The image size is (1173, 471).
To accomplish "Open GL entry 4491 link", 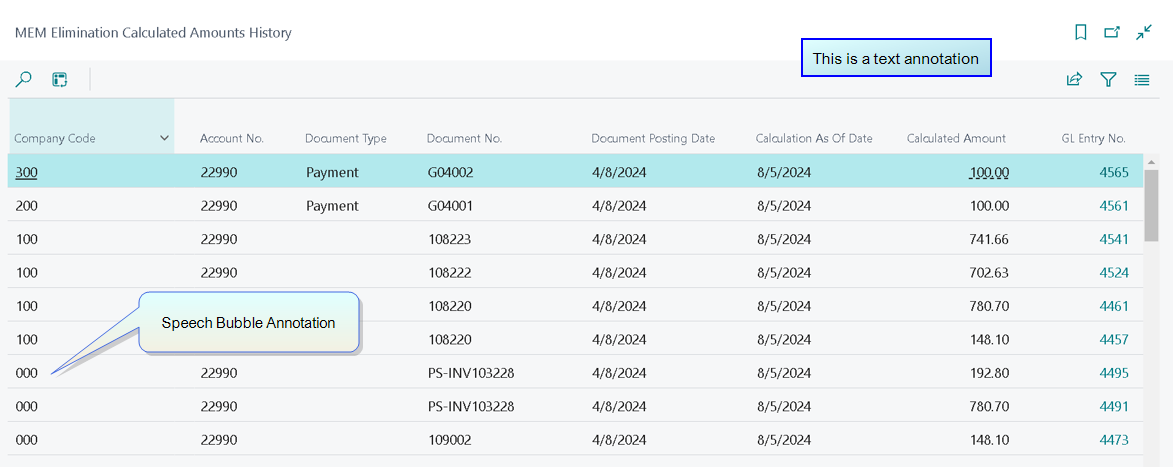I will 1114,407.
